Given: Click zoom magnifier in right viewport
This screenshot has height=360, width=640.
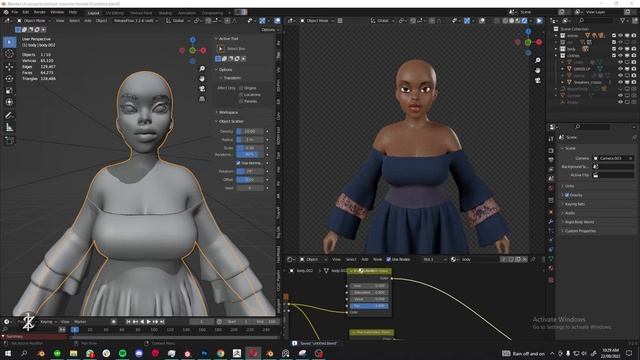Looking at the screenshot, I should (x=538, y=60).
